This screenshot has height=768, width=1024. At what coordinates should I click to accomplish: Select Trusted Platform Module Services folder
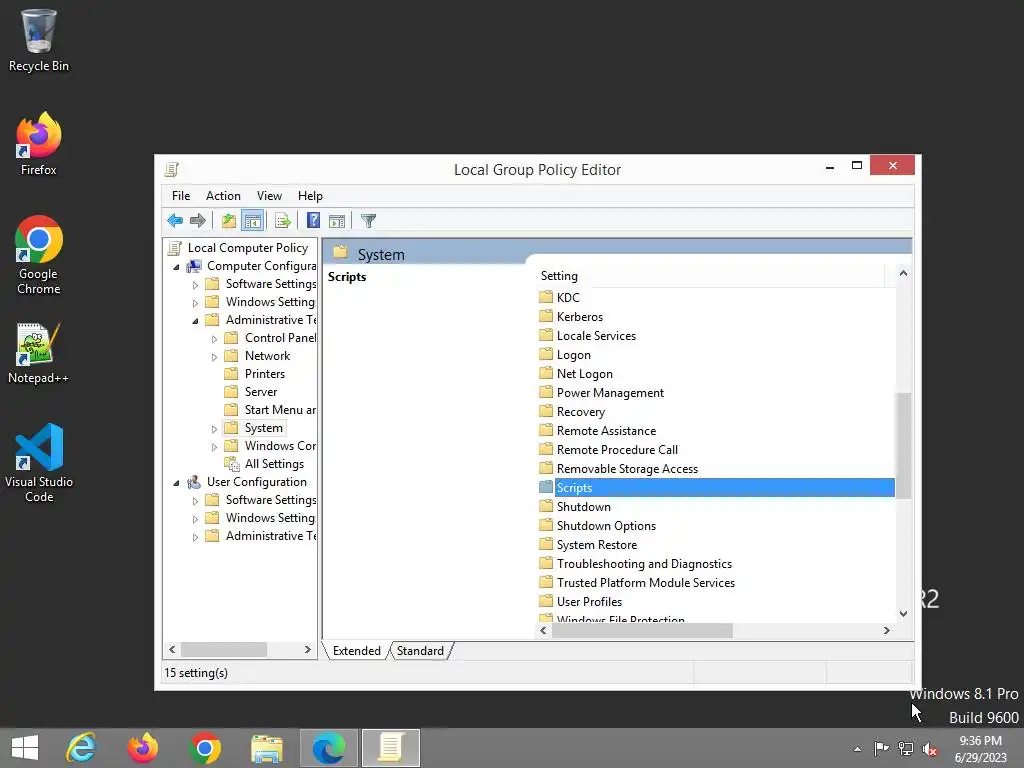(x=645, y=583)
